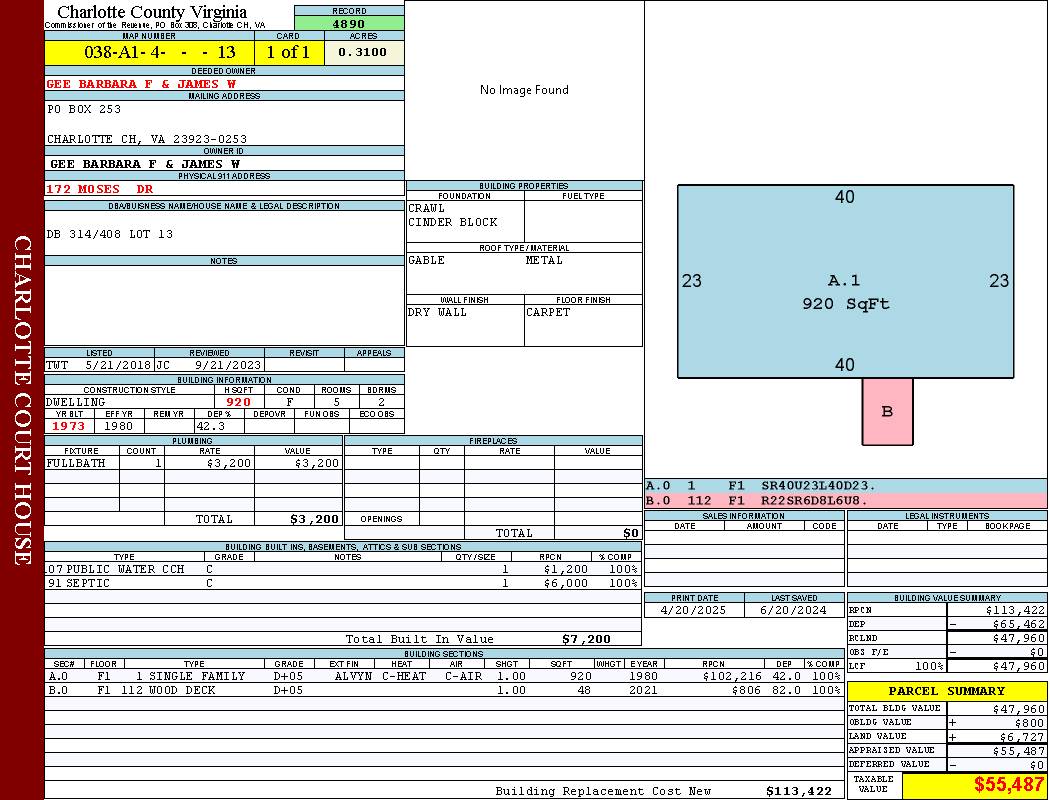Click the yellow PARCEL SUMMARY header
1050x800 pixels.
click(x=946, y=691)
